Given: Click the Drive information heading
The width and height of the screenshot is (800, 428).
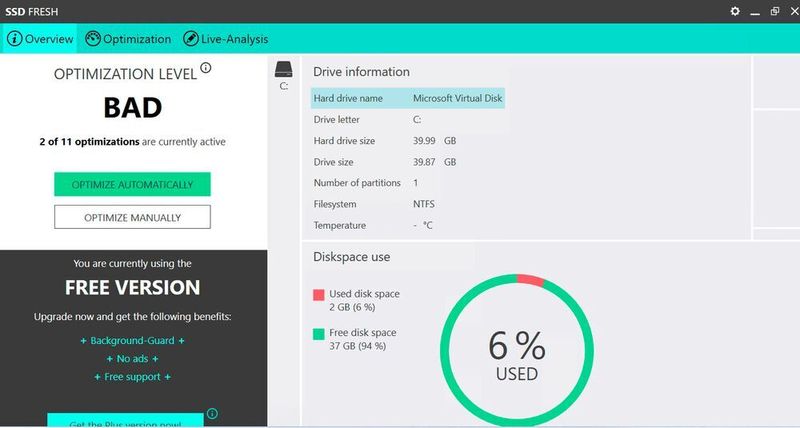Looking at the screenshot, I should 361,72.
